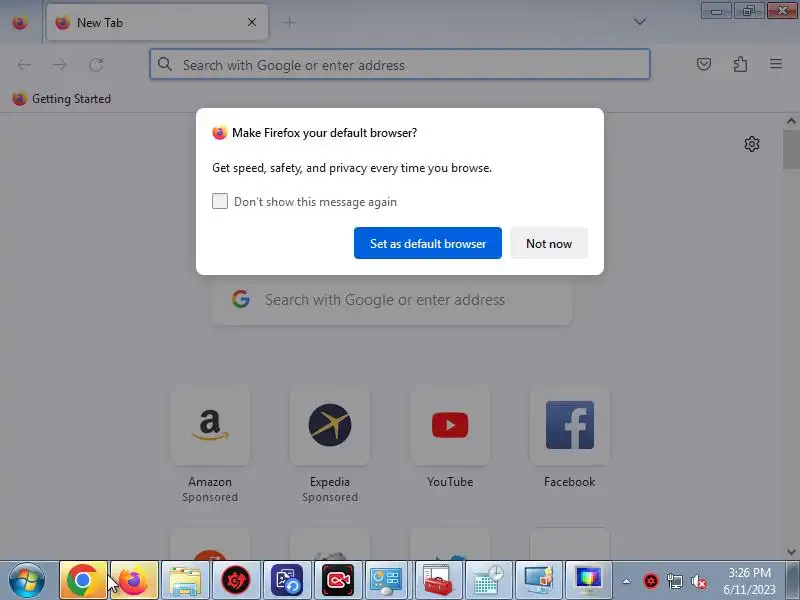Switch to Firefox in the taskbar
The image size is (800, 600).
click(x=134, y=581)
